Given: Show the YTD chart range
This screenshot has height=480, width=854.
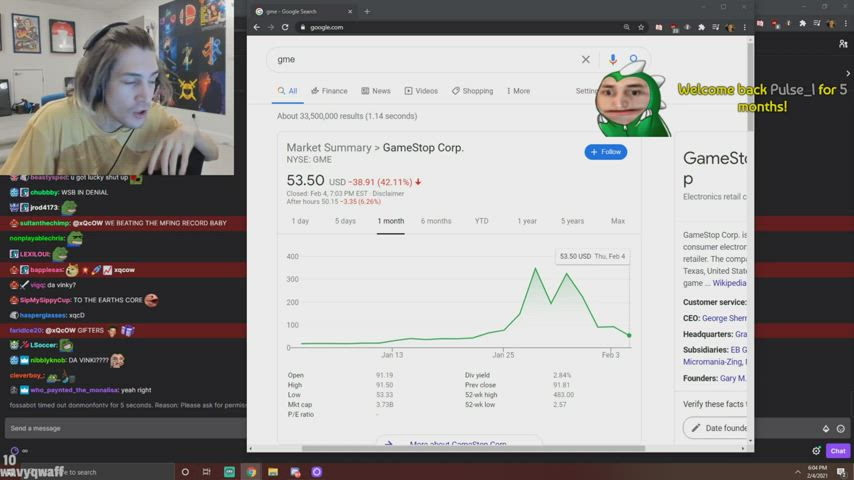Looking at the screenshot, I should 481,221.
